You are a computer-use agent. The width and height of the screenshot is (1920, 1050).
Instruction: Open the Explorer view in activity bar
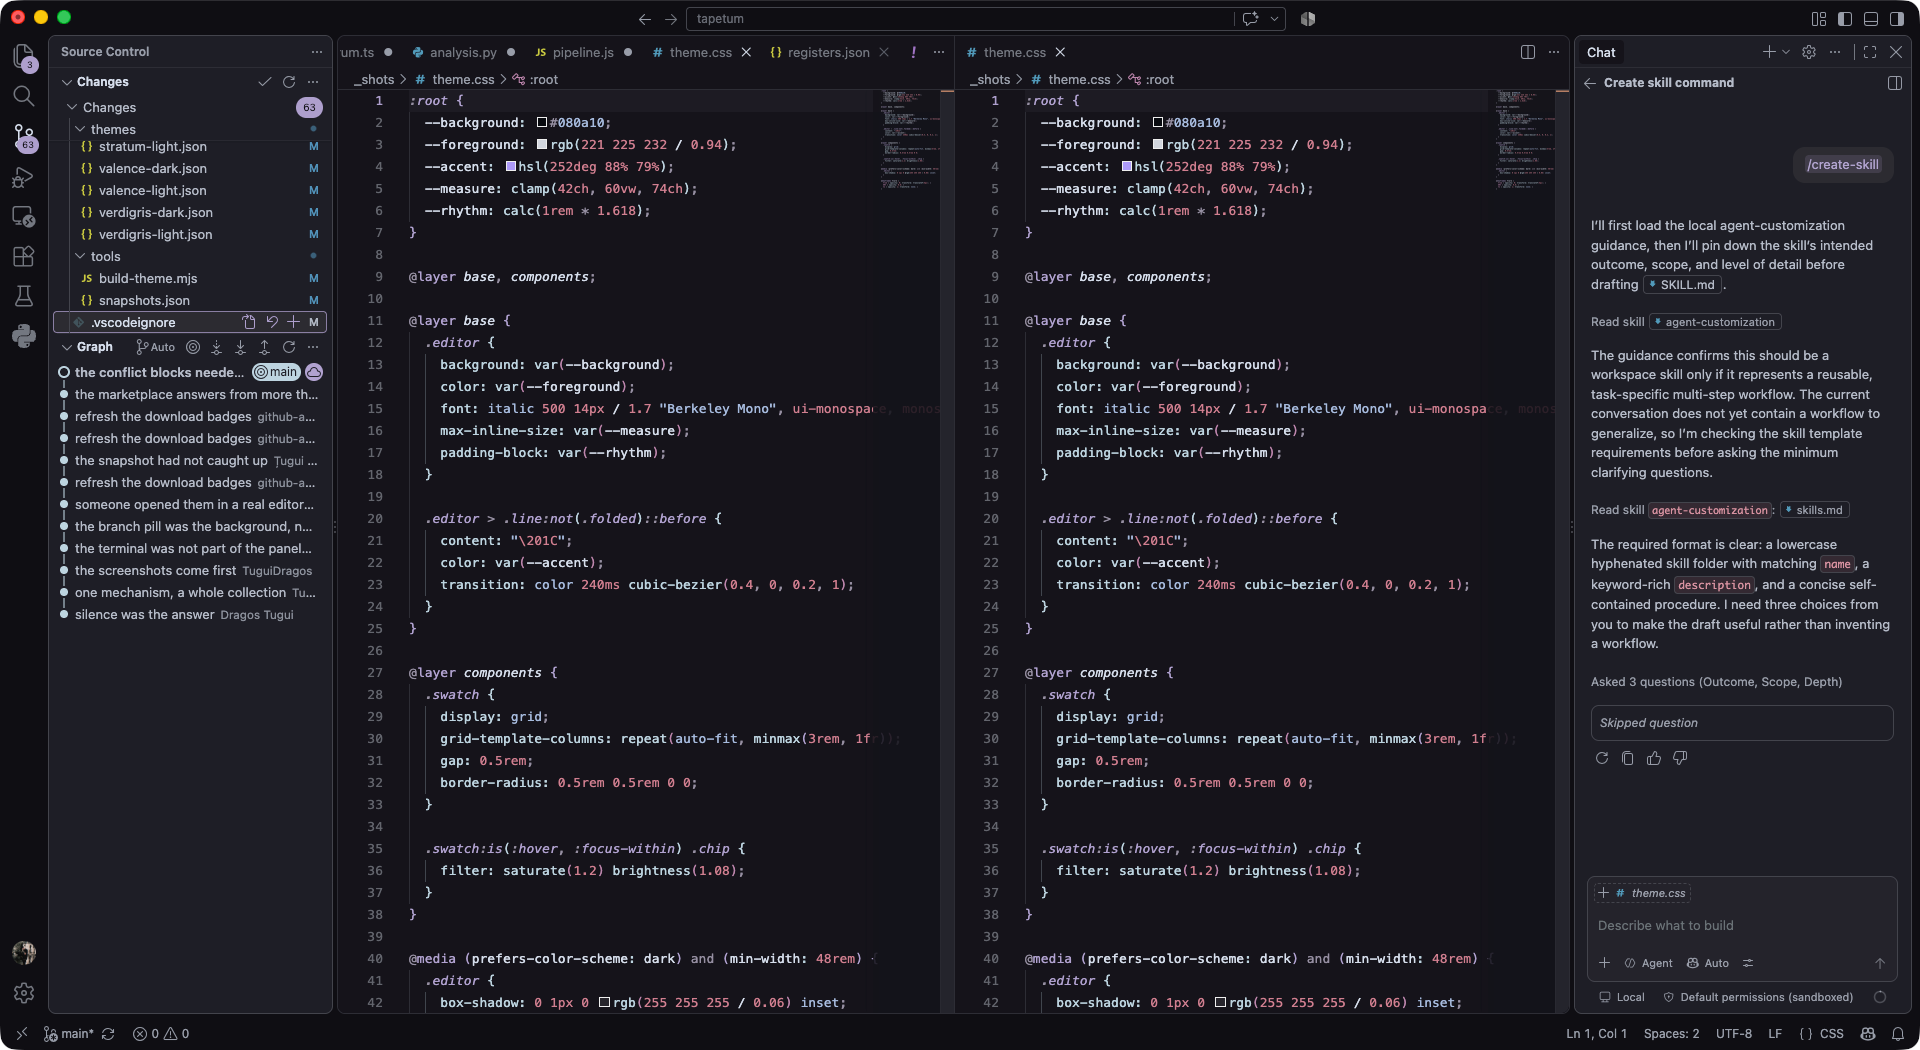23,56
